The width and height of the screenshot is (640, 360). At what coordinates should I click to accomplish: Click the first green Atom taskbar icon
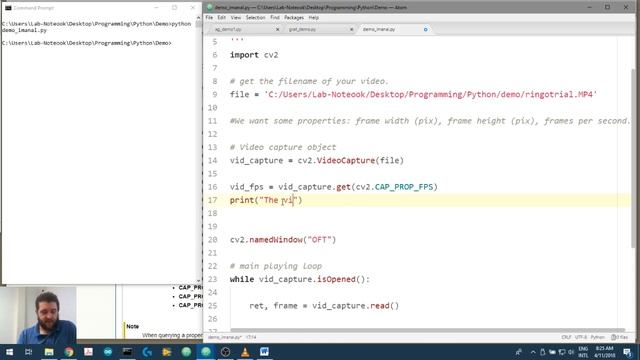click(186, 352)
